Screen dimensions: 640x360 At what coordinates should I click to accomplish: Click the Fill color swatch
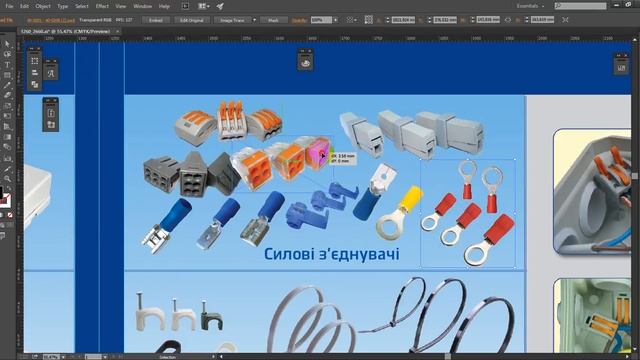tap(1, 192)
